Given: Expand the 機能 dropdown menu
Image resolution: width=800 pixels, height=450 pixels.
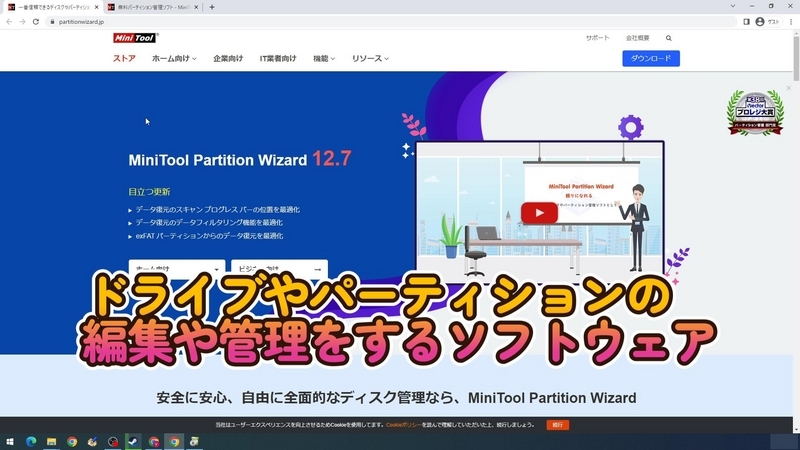Looking at the screenshot, I should click(x=324, y=59).
